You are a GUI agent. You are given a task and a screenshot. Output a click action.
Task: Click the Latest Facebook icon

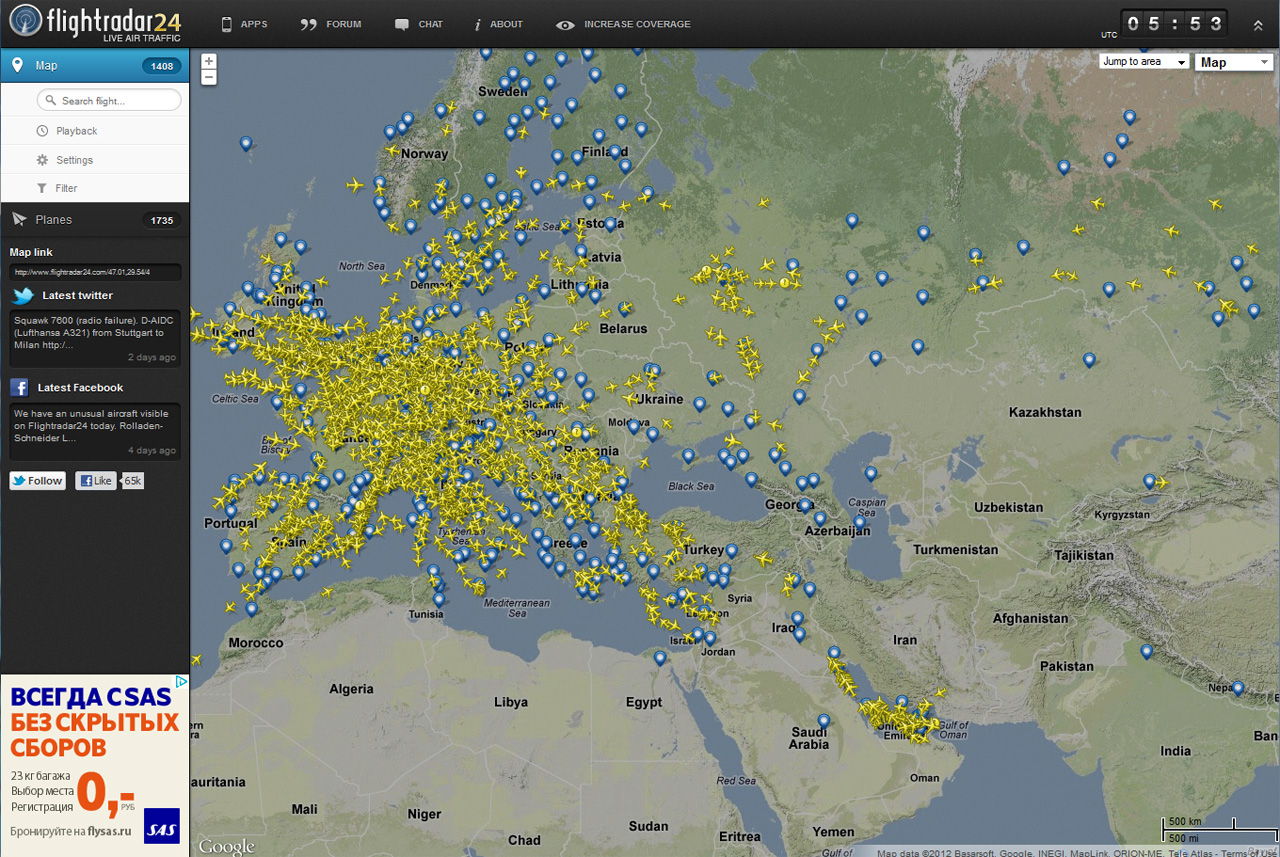19,388
